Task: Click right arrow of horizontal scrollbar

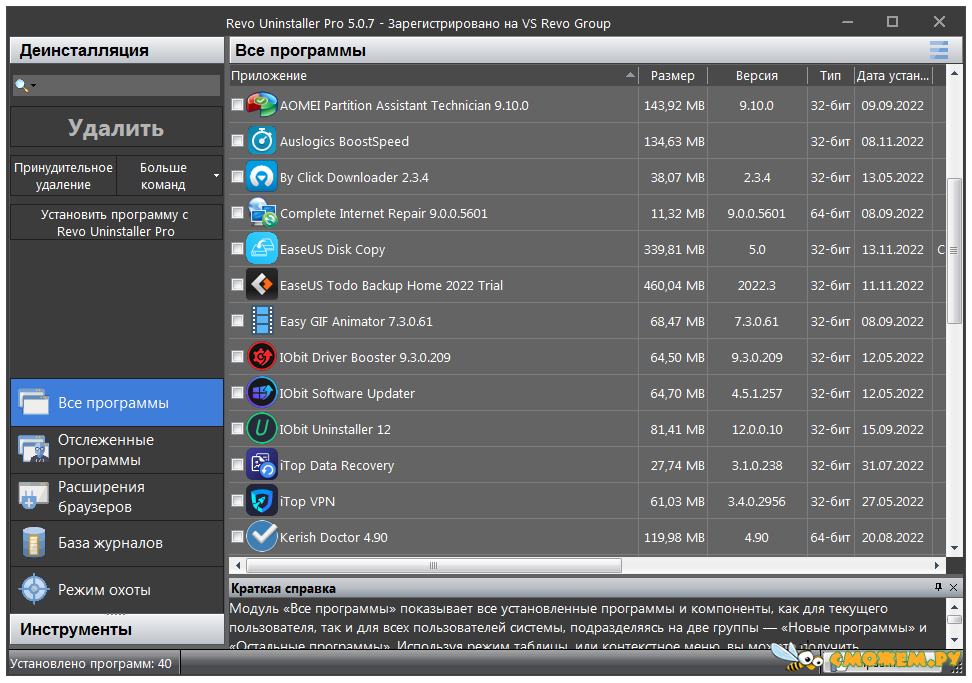Action: pos(937,565)
